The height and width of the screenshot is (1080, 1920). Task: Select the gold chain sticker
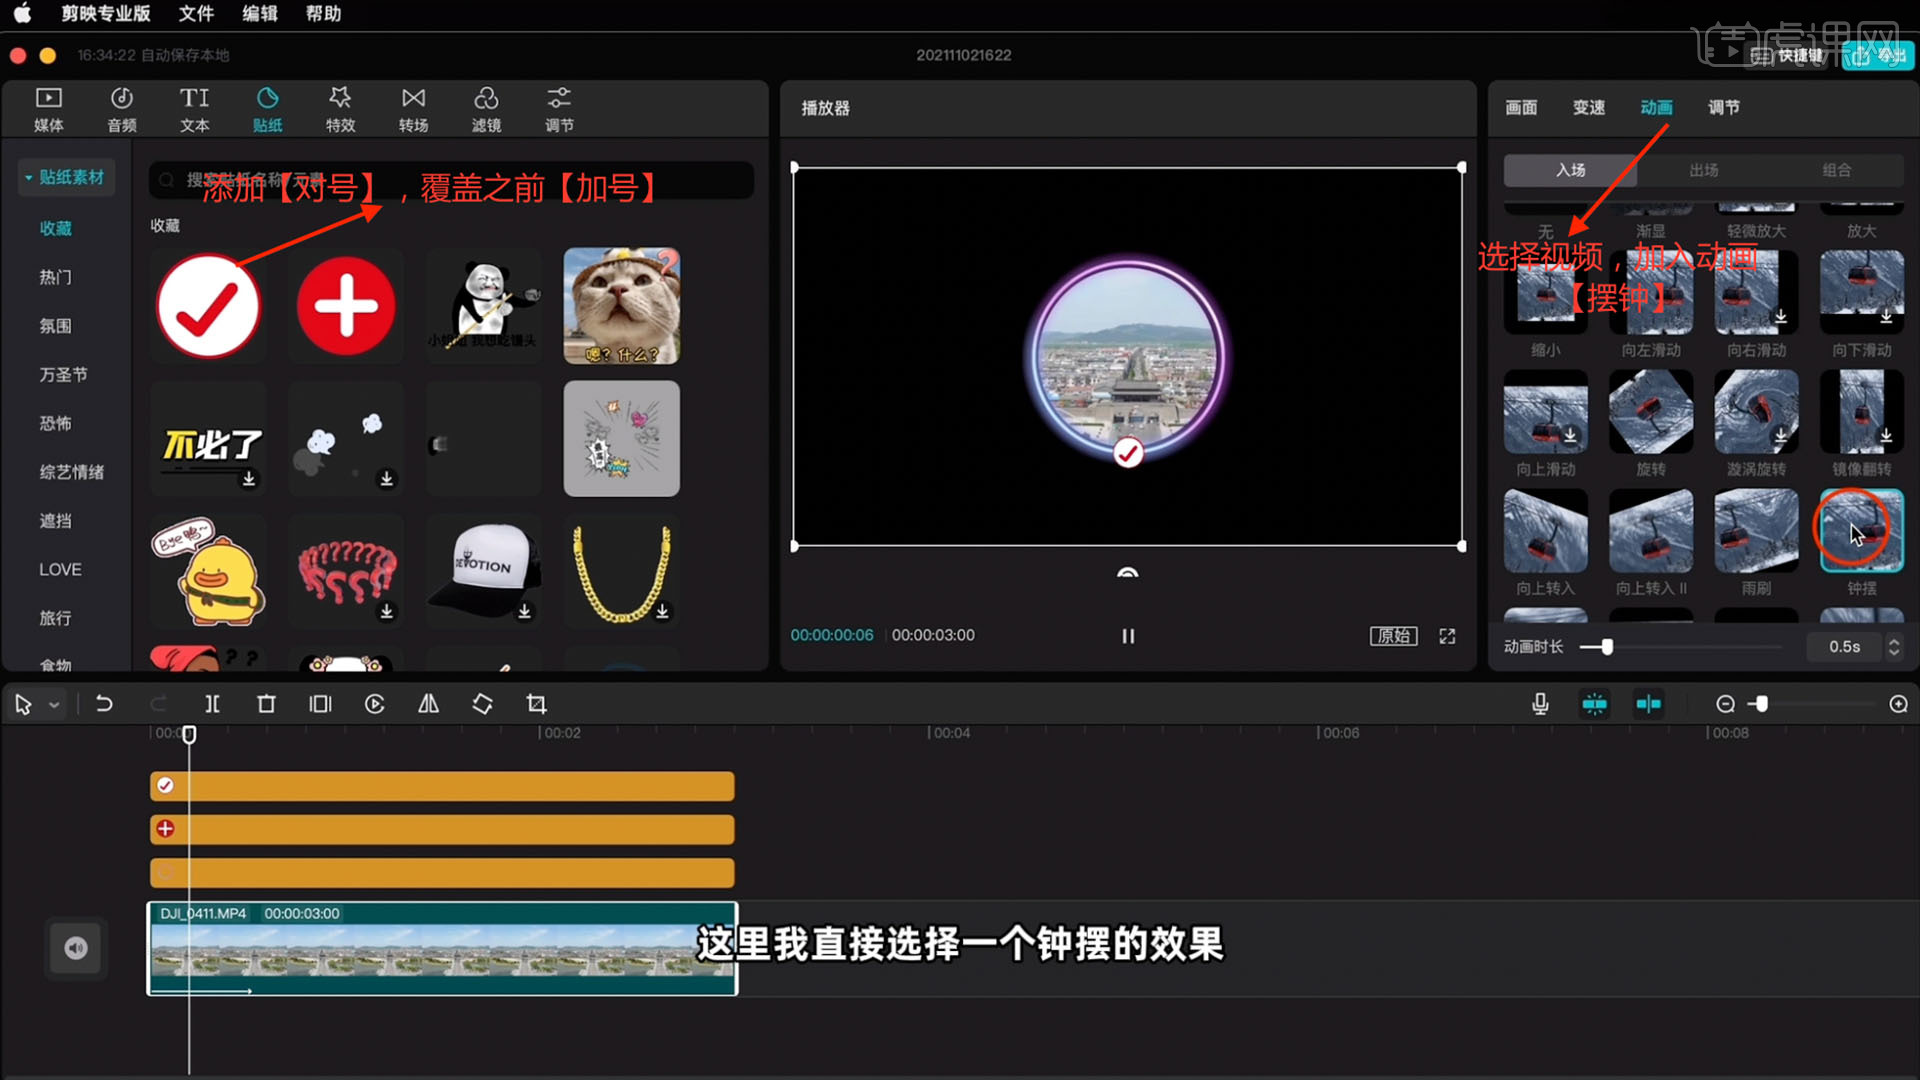click(x=621, y=571)
